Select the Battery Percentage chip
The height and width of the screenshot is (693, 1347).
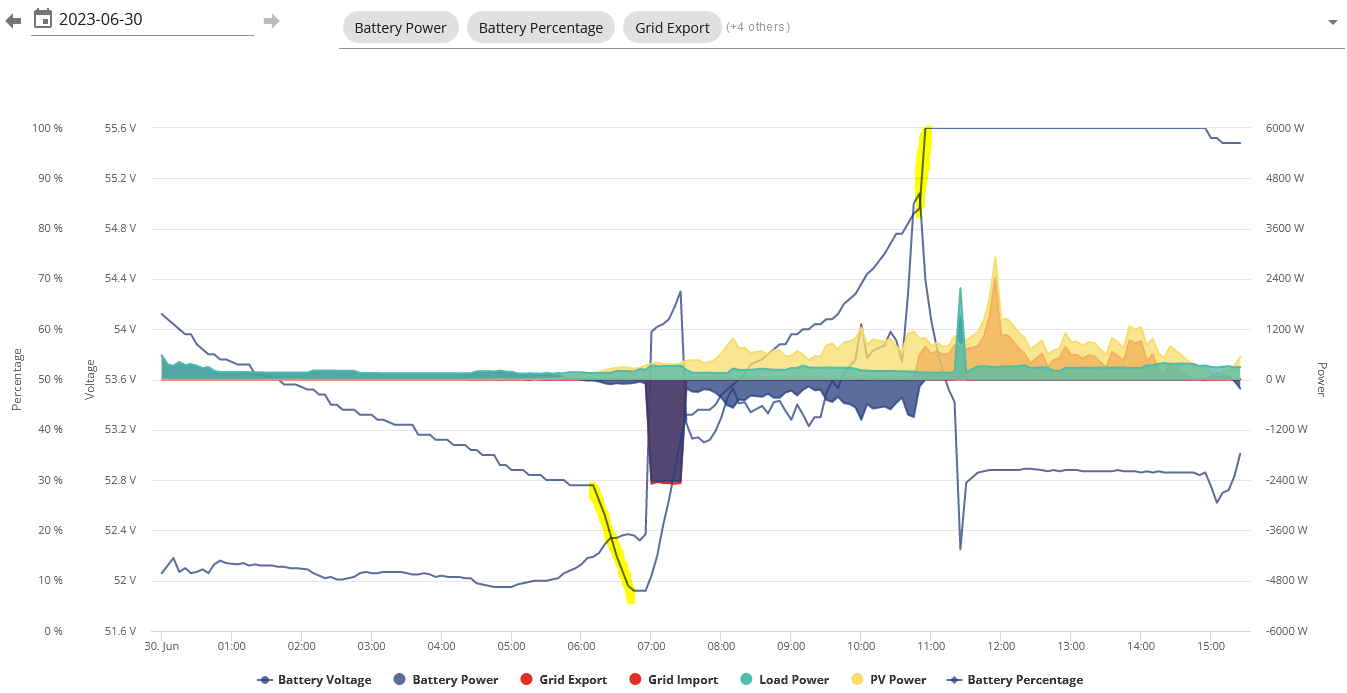540,27
